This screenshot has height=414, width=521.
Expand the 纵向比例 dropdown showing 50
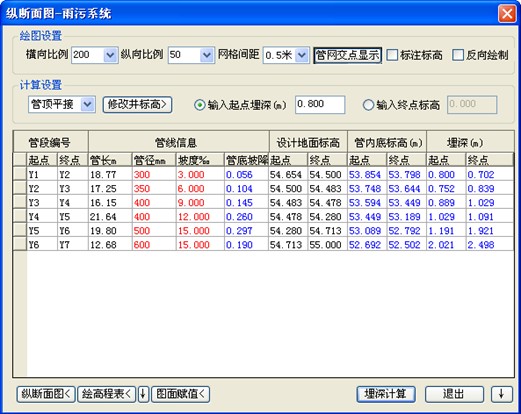point(207,55)
